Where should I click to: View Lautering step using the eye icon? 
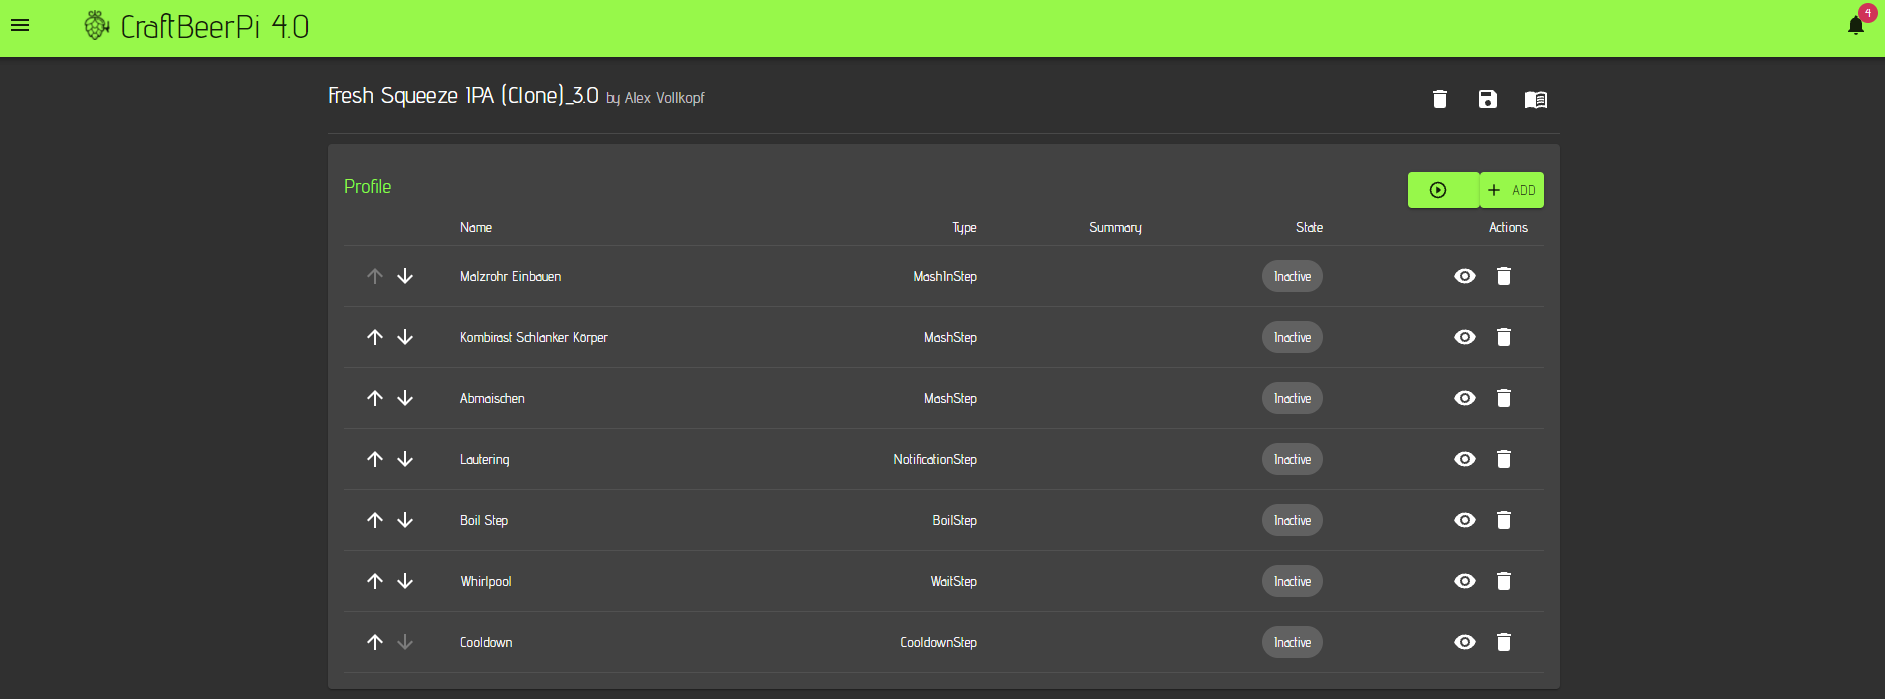point(1464,459)
